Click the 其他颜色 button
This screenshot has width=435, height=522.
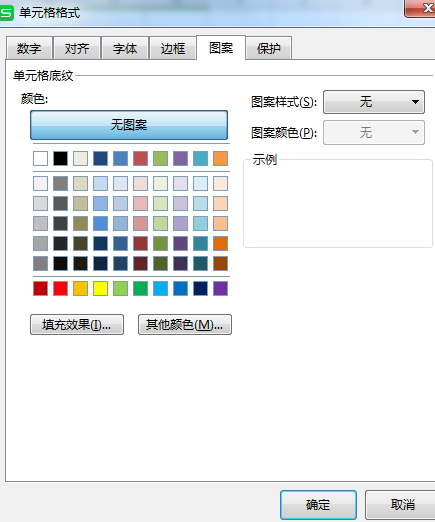tap(185, 324)
